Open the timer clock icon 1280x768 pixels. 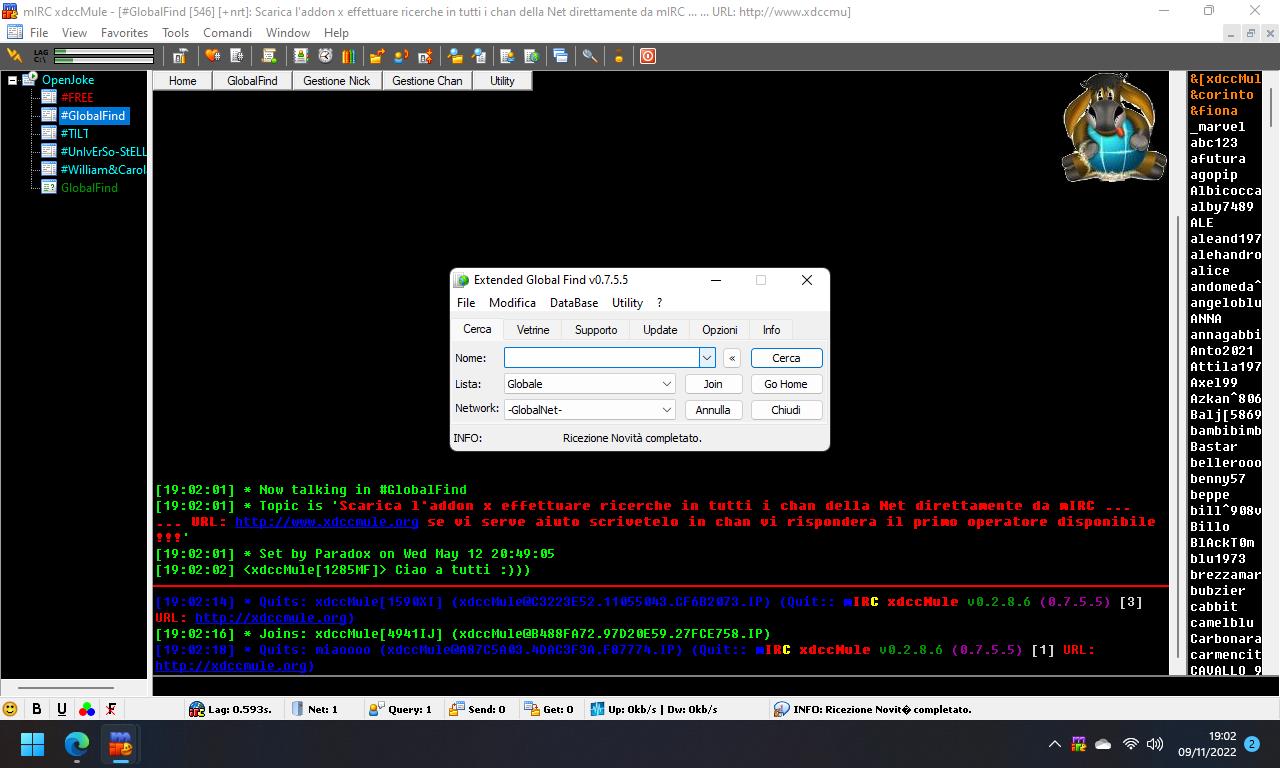tap(325, 56)
